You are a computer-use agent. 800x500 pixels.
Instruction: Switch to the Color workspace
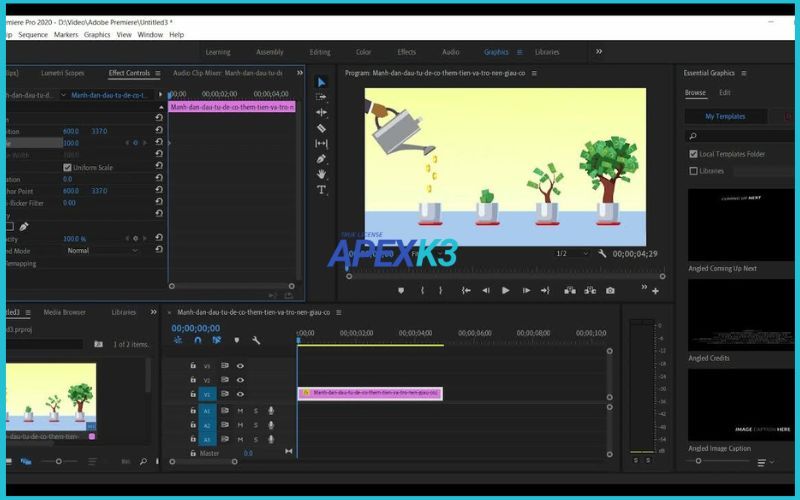[x=363, y=52]
